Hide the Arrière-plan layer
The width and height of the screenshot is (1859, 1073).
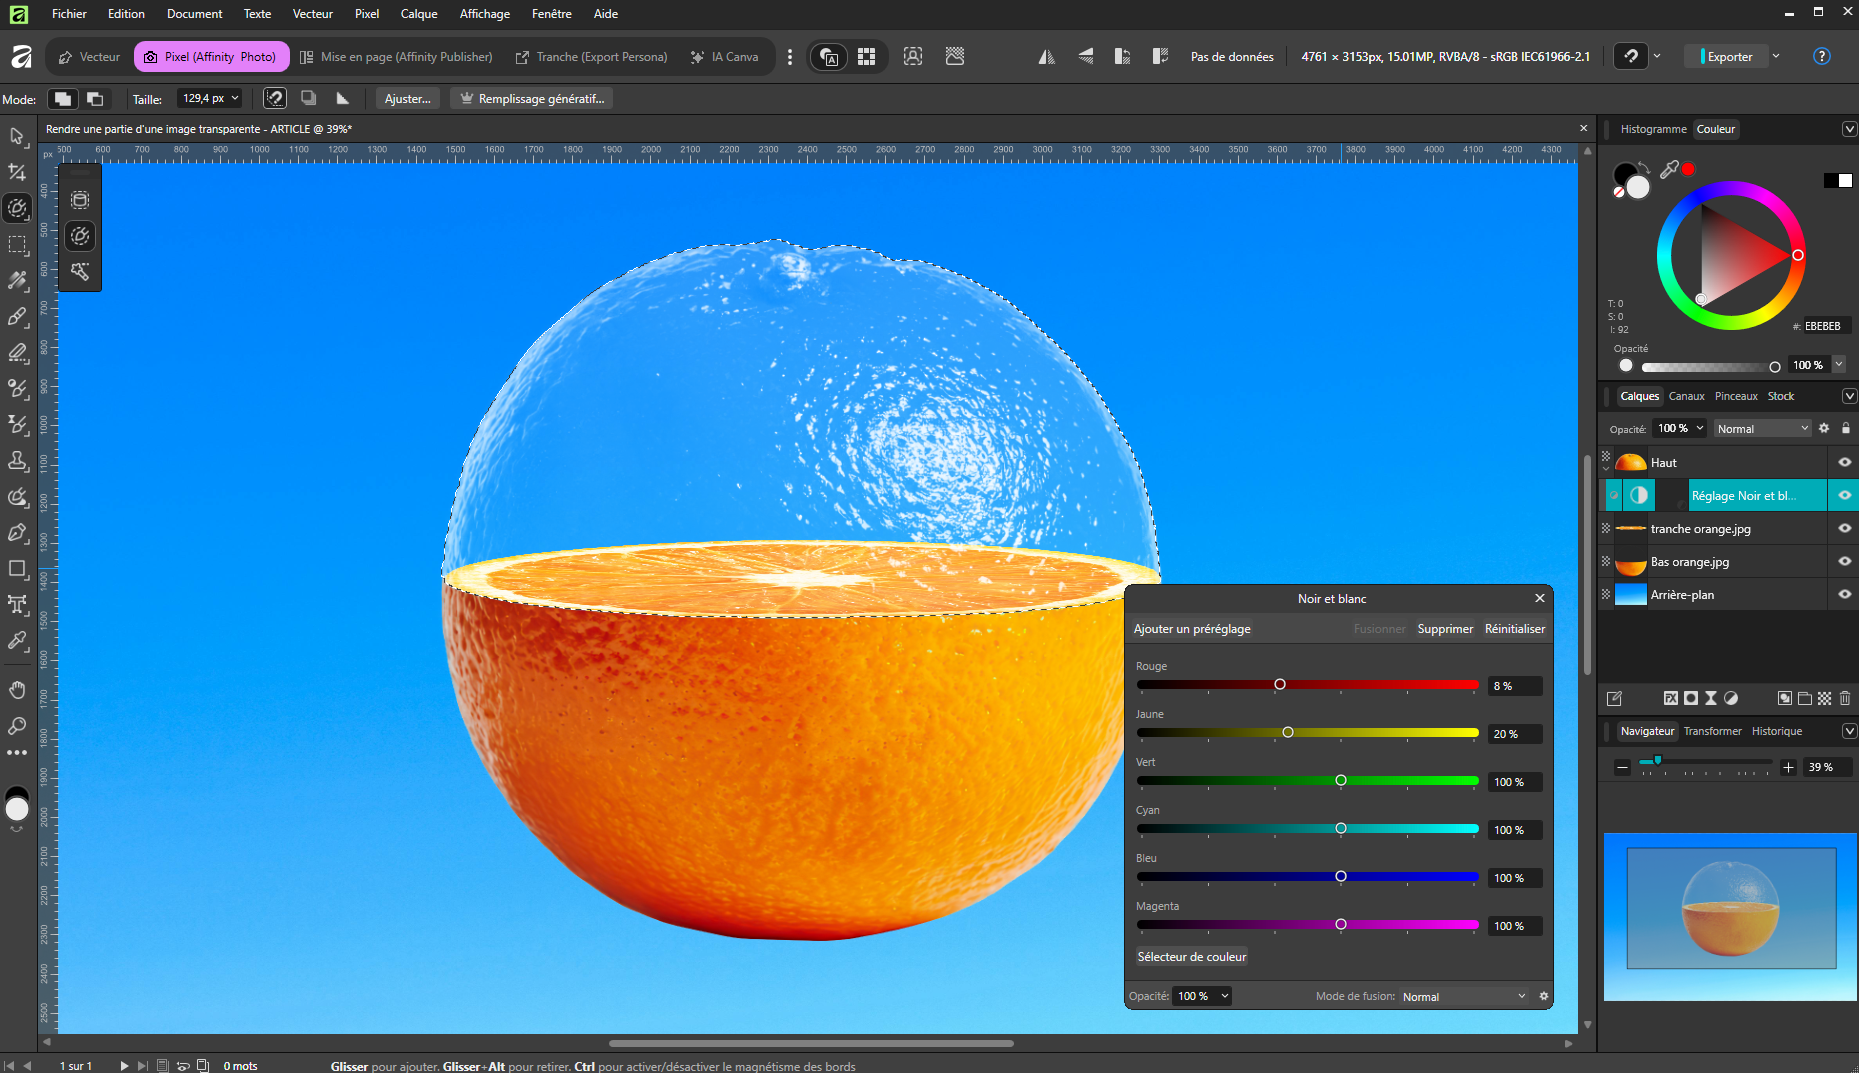(1844, 594)
